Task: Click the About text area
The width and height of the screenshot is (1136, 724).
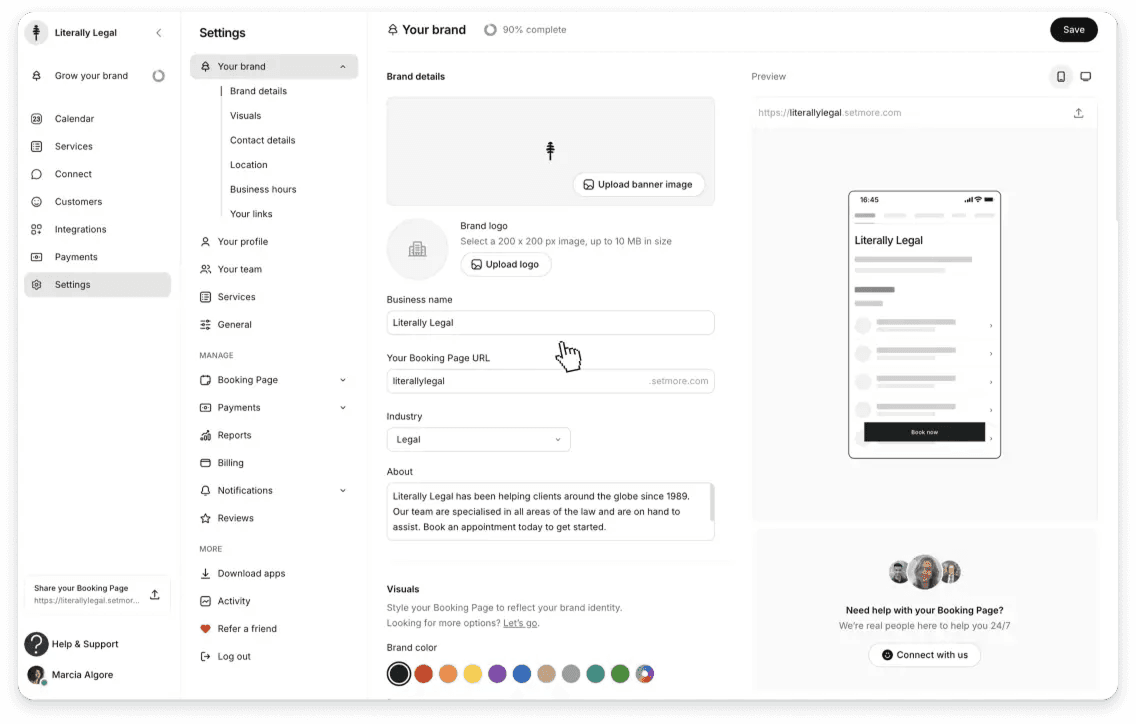Action: point(551,512)
